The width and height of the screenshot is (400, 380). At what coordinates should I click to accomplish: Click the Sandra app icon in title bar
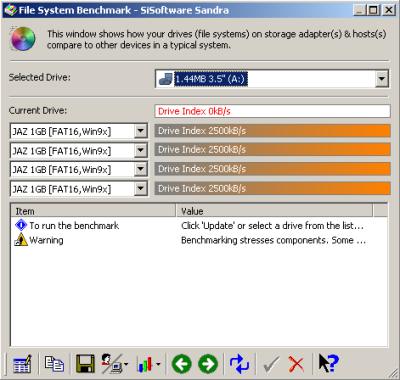[10, 10]
